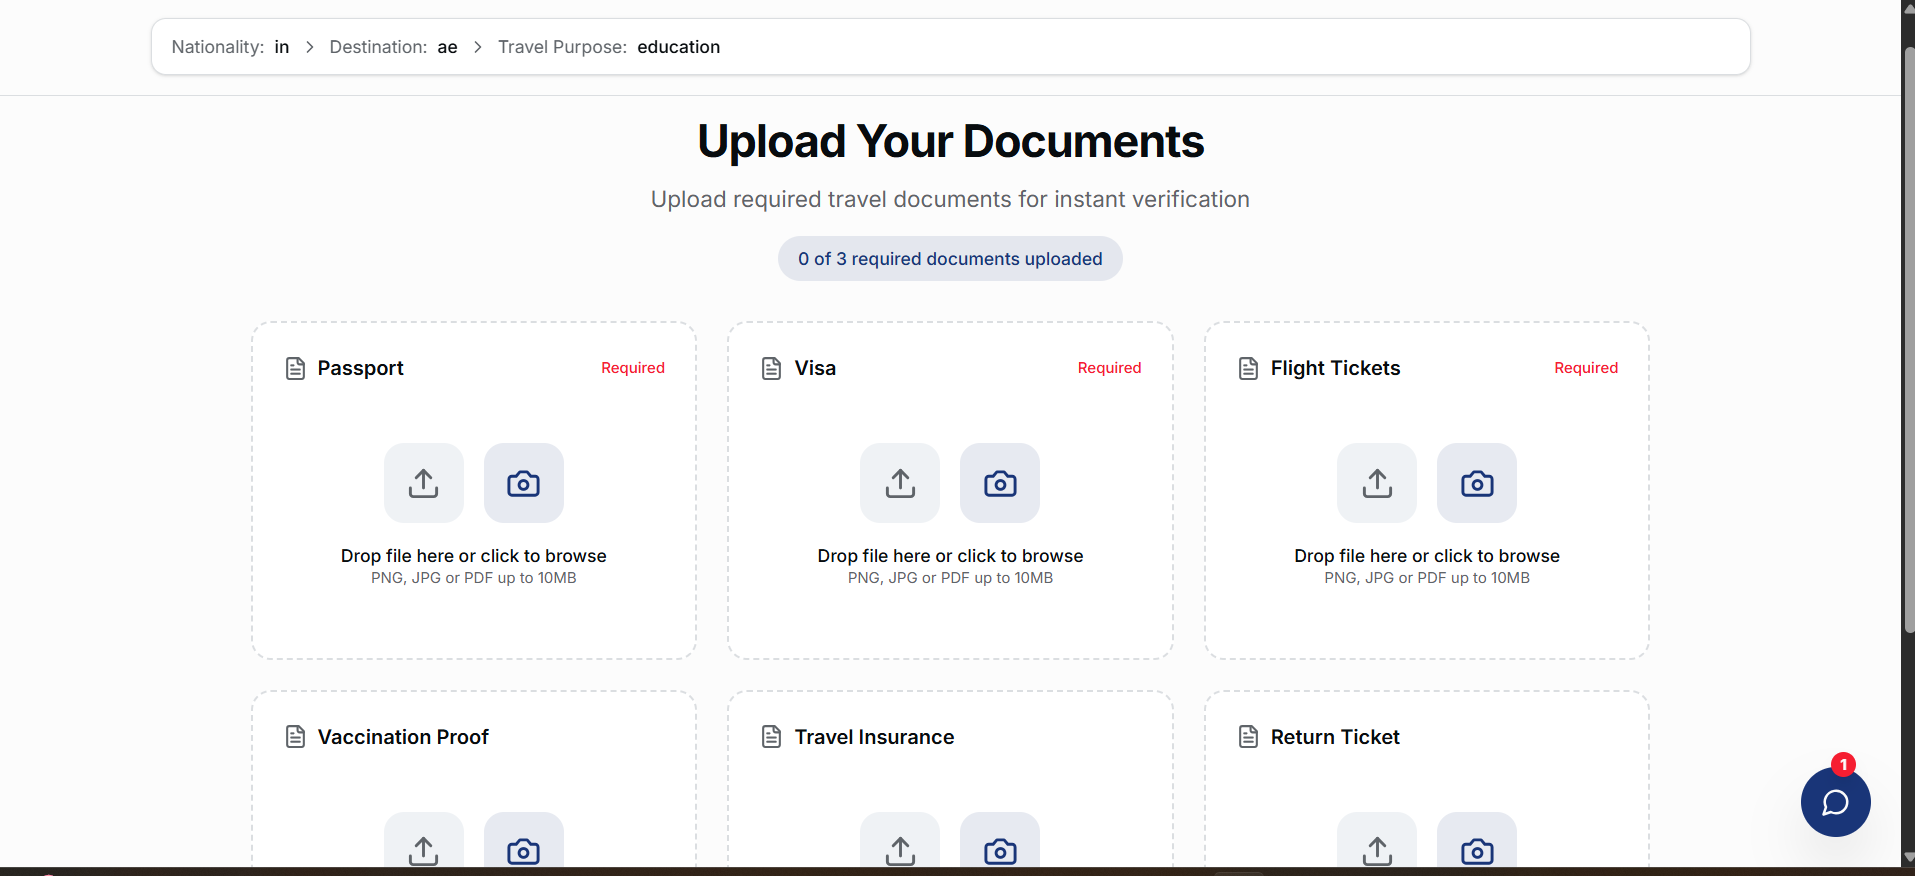Click the red notification badge on chat
The height and width of the screenshot is (876, 1915).
(1843, 764)
